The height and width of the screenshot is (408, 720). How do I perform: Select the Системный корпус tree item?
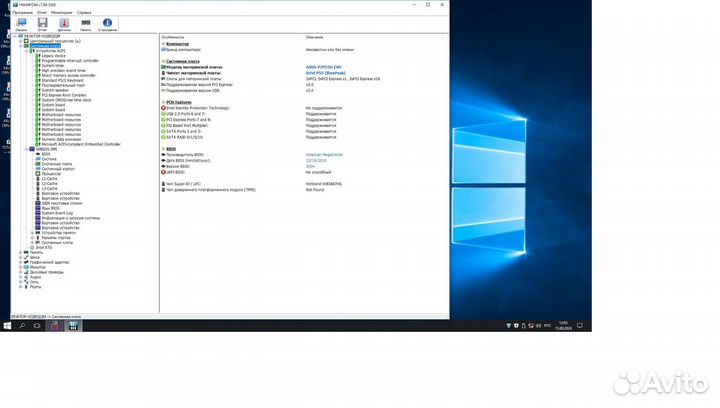[58, 169]
